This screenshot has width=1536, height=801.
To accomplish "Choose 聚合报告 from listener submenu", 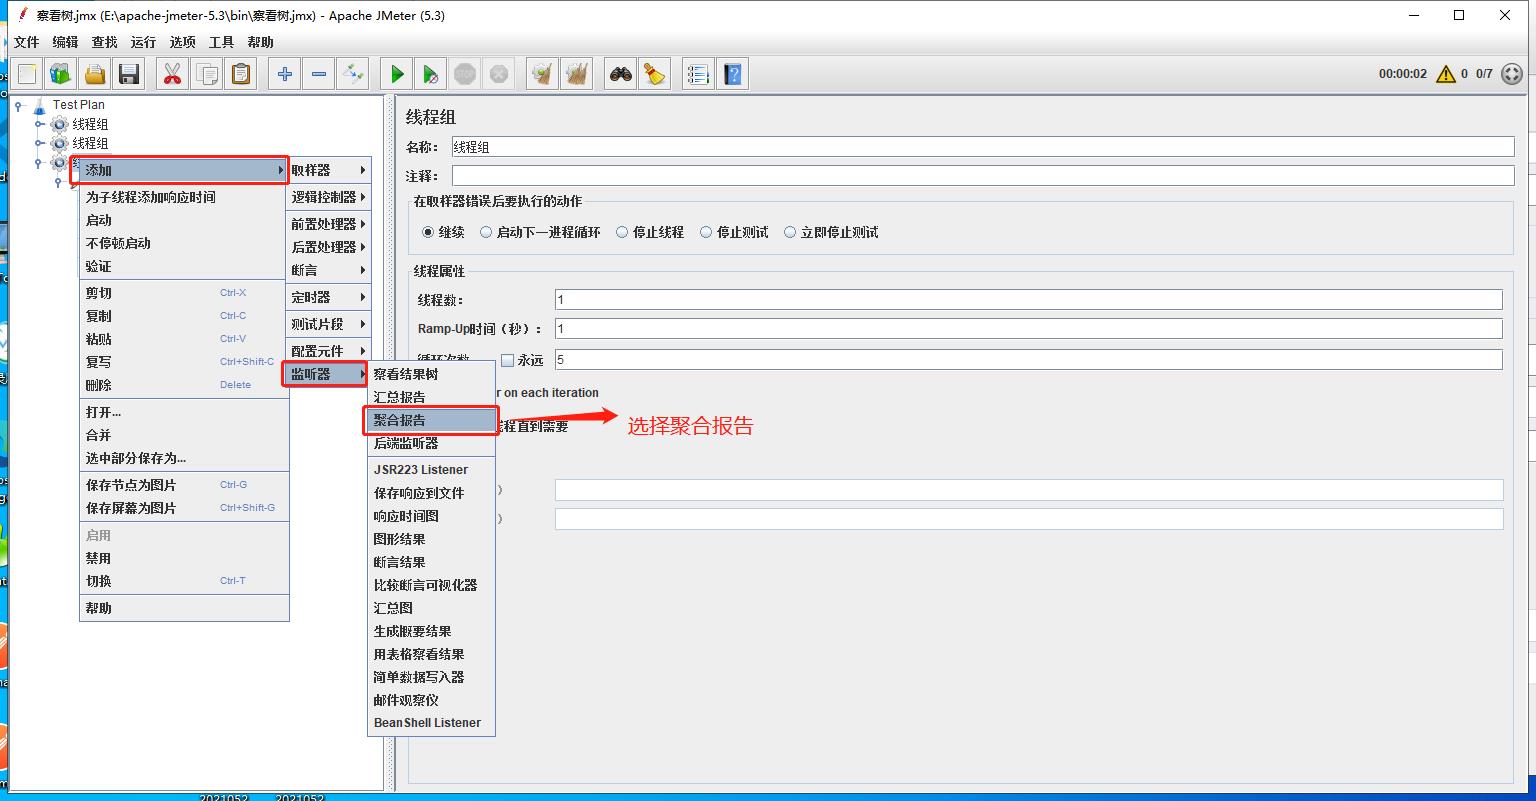I will coord(431,420).
